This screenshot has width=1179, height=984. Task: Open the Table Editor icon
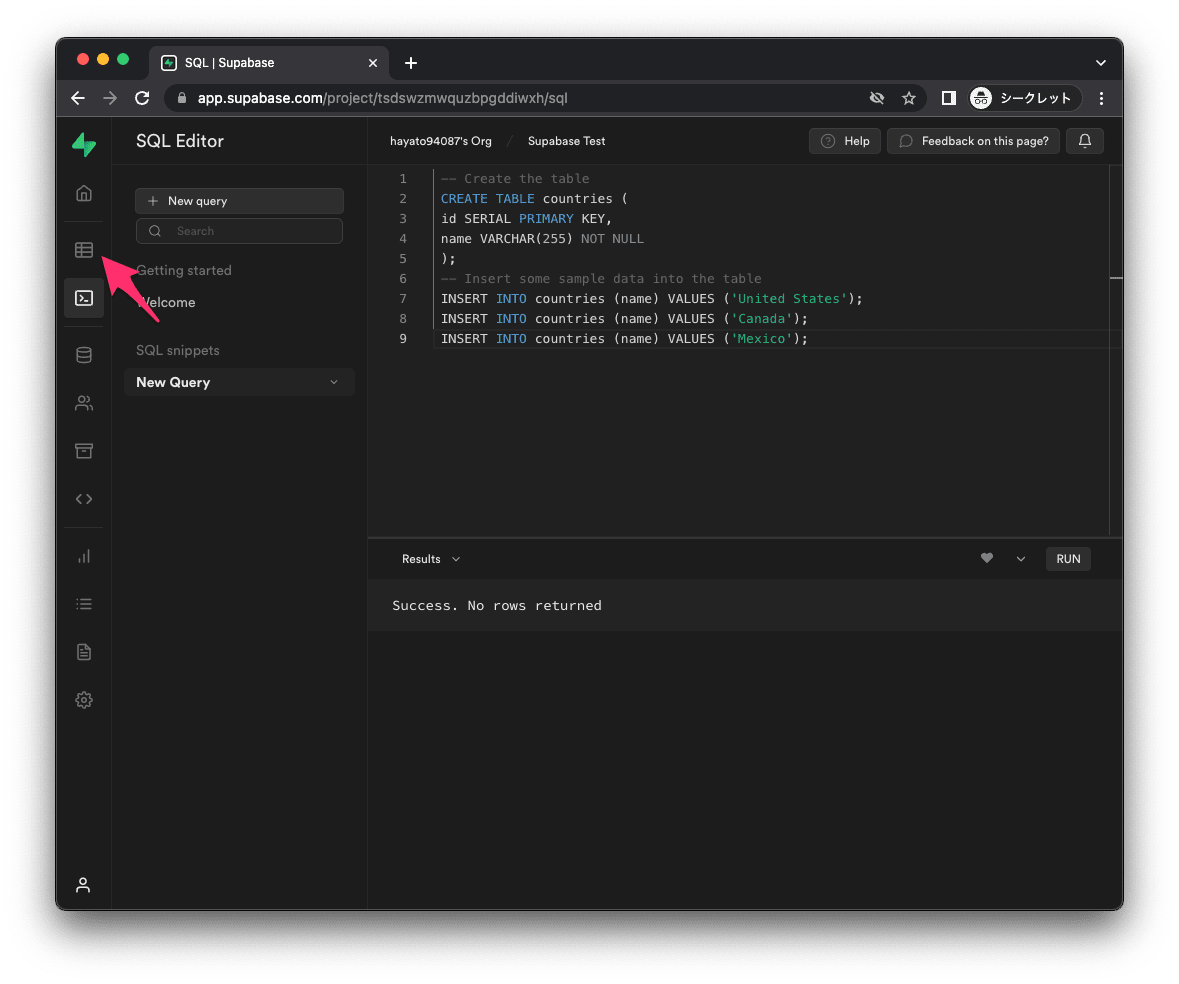[x=84, y=250]
